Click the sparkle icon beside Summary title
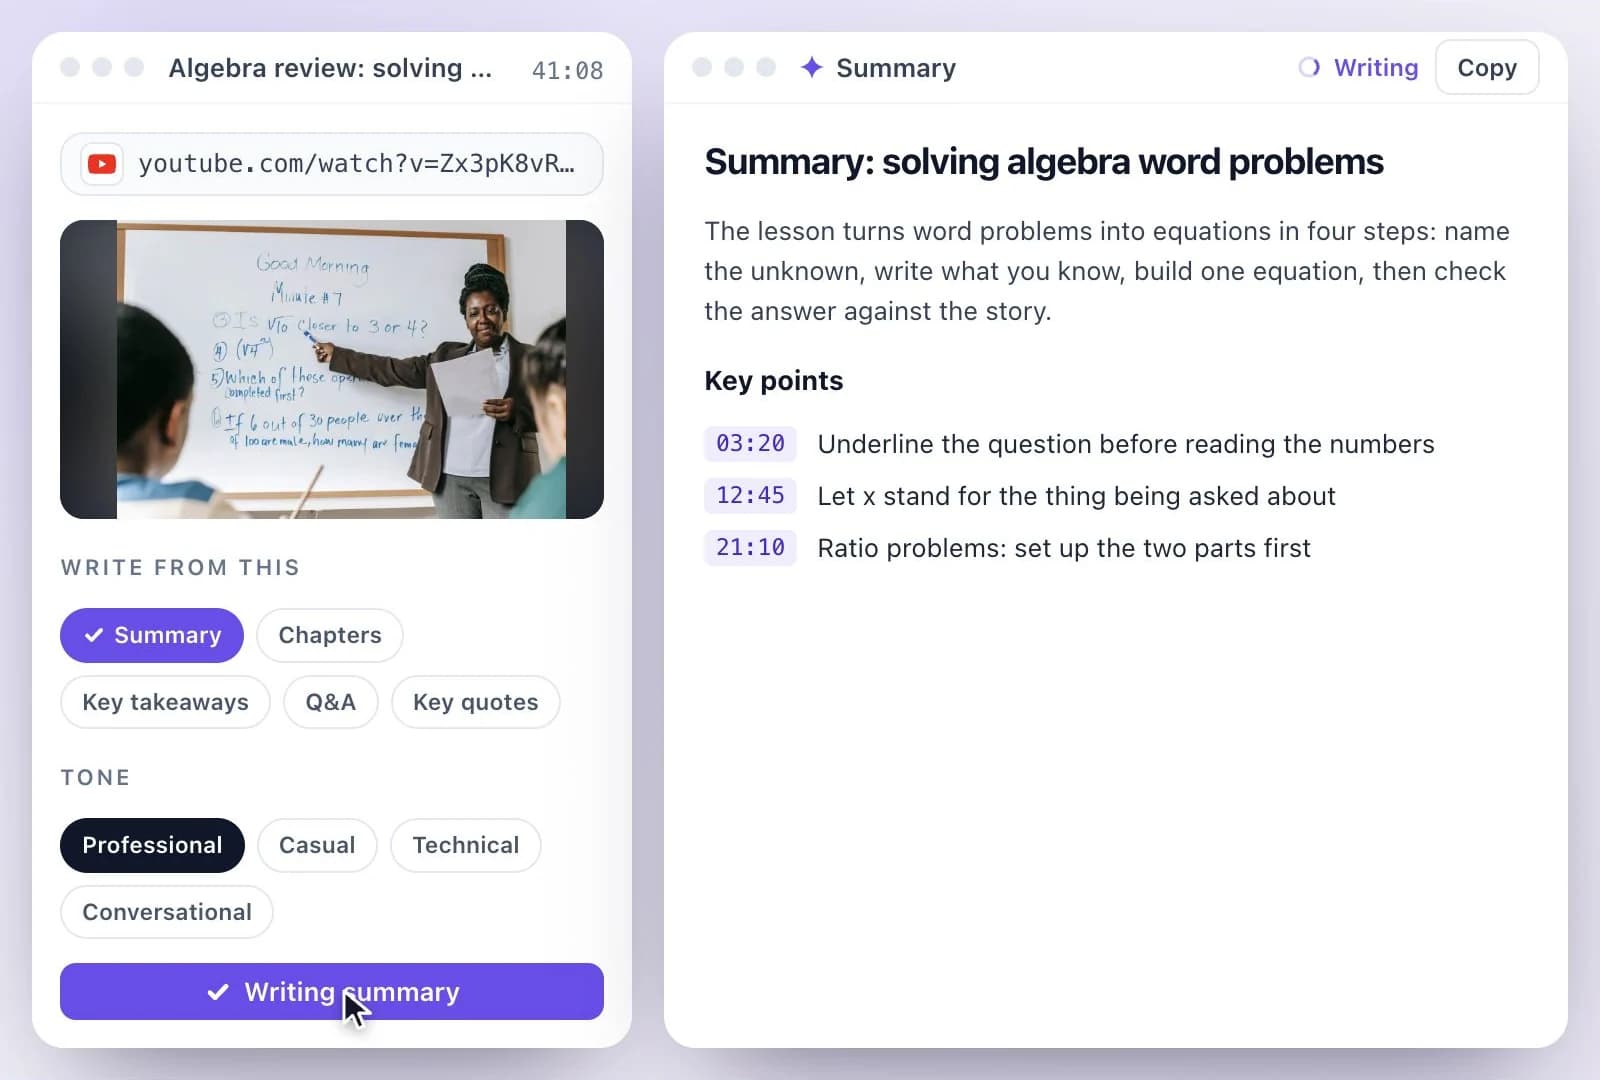The width and height of the screenshot is (1600, 1080). (812, 67)
